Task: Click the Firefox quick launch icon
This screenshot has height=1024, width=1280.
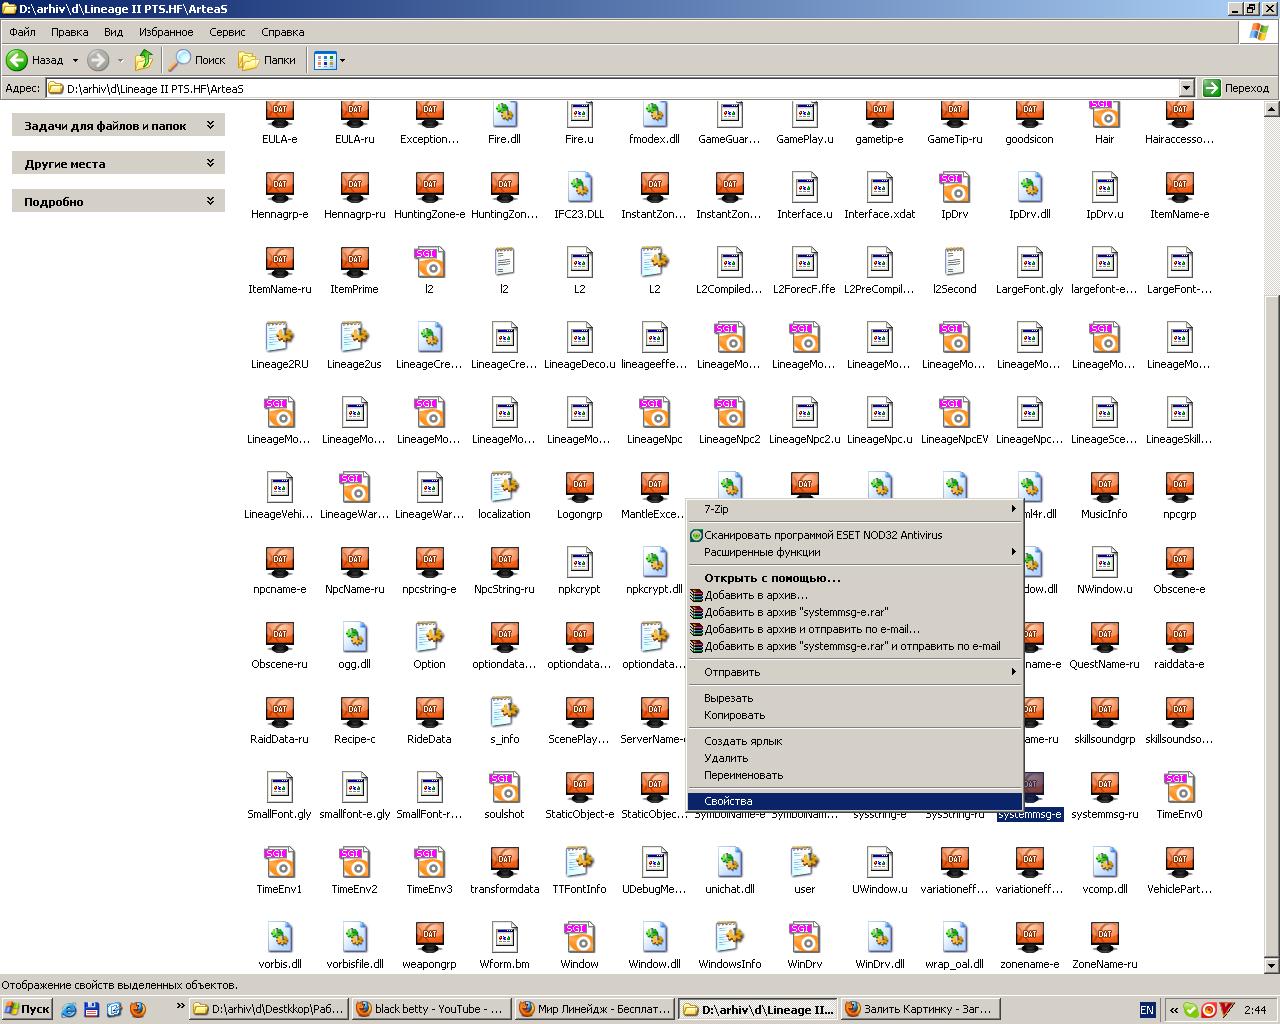Action: 138,1009
